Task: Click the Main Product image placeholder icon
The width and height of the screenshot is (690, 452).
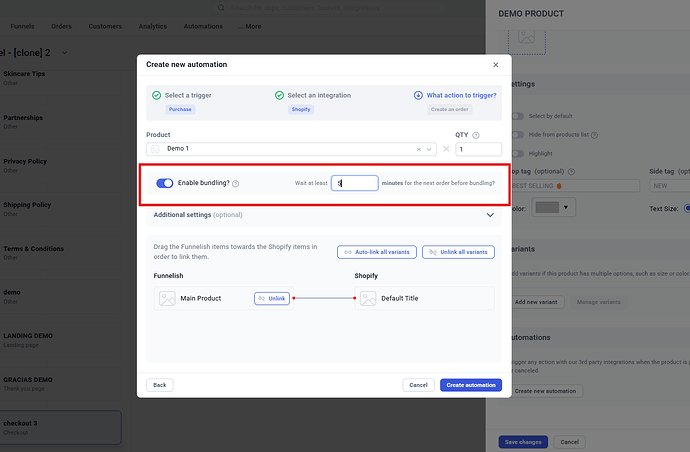Action: coord(166,298)
